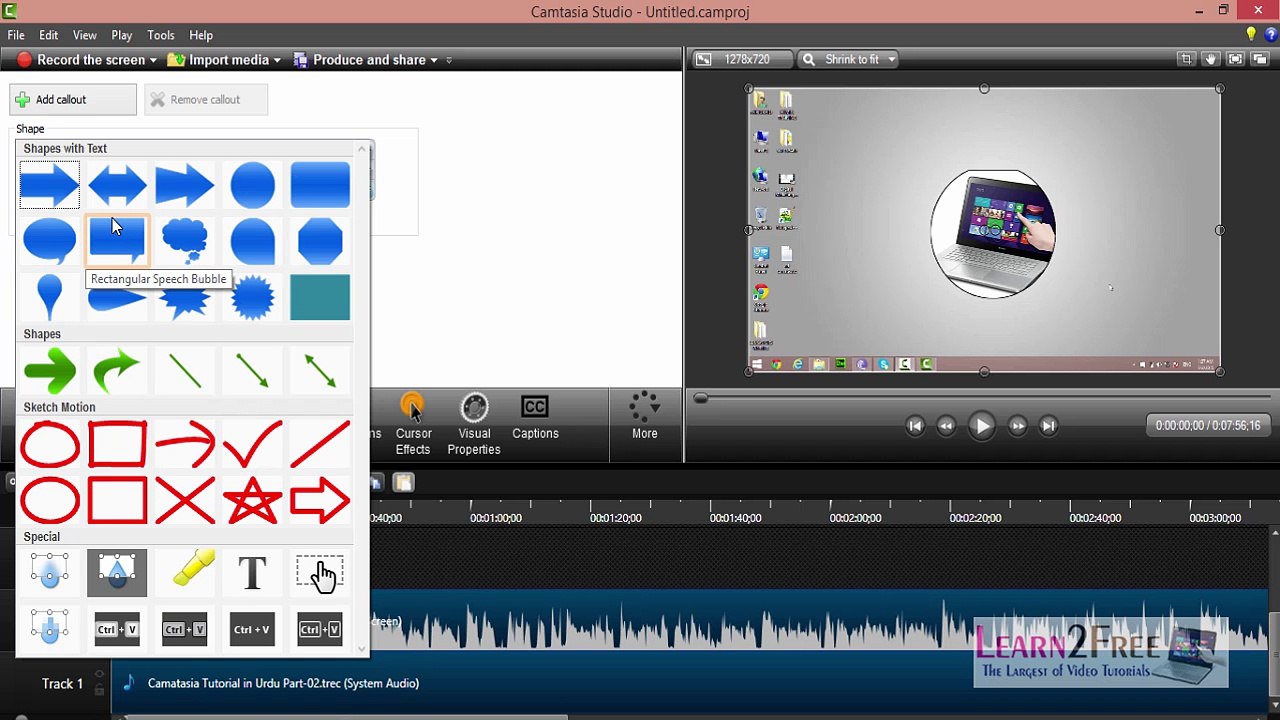The height and width of the screenshot is (720, 1280).
Task: Choose the thought cloud bubble callout shape
Action: [x=185, y=240]
